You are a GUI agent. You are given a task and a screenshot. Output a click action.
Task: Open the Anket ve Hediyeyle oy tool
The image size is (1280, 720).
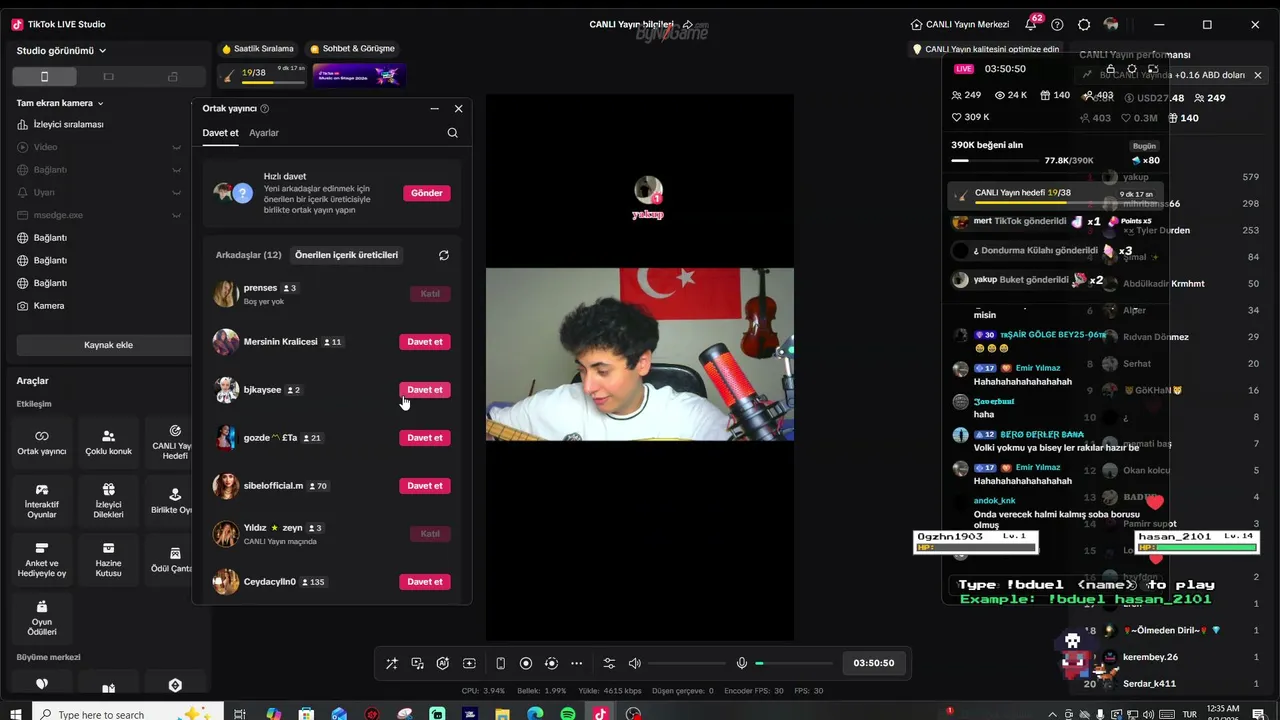[42, 560]
